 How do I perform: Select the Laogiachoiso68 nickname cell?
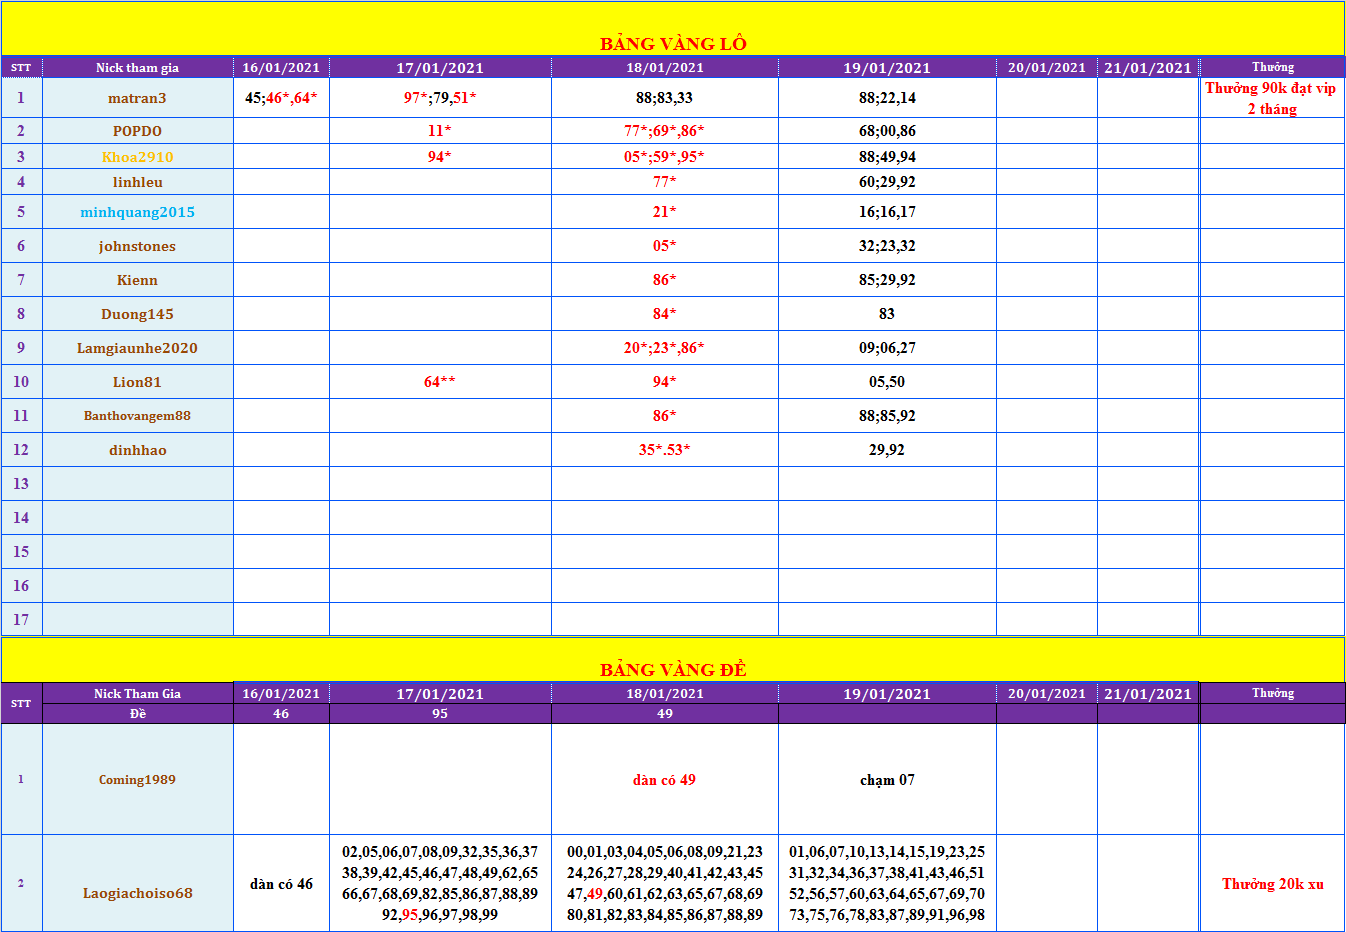[x=137, y=893]
